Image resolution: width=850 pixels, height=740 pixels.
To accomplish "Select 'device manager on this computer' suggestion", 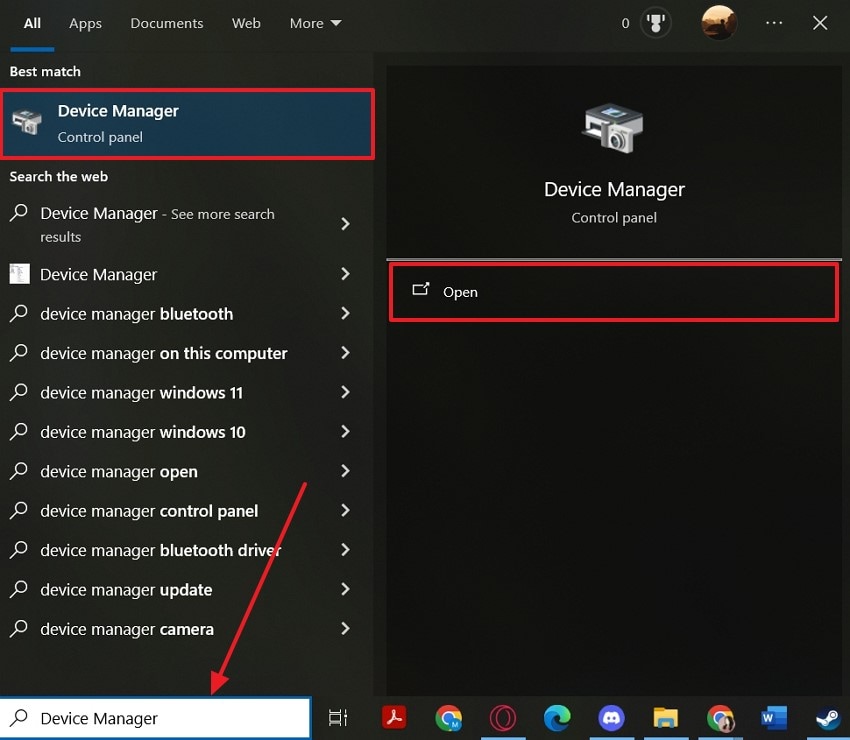I will (x=164, y=353).
